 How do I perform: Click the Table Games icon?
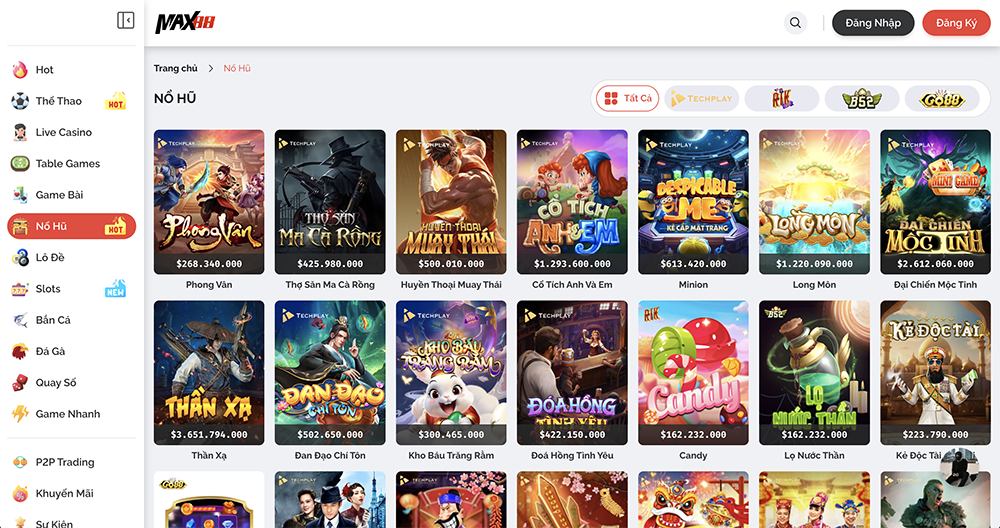[x=20, y=163]
